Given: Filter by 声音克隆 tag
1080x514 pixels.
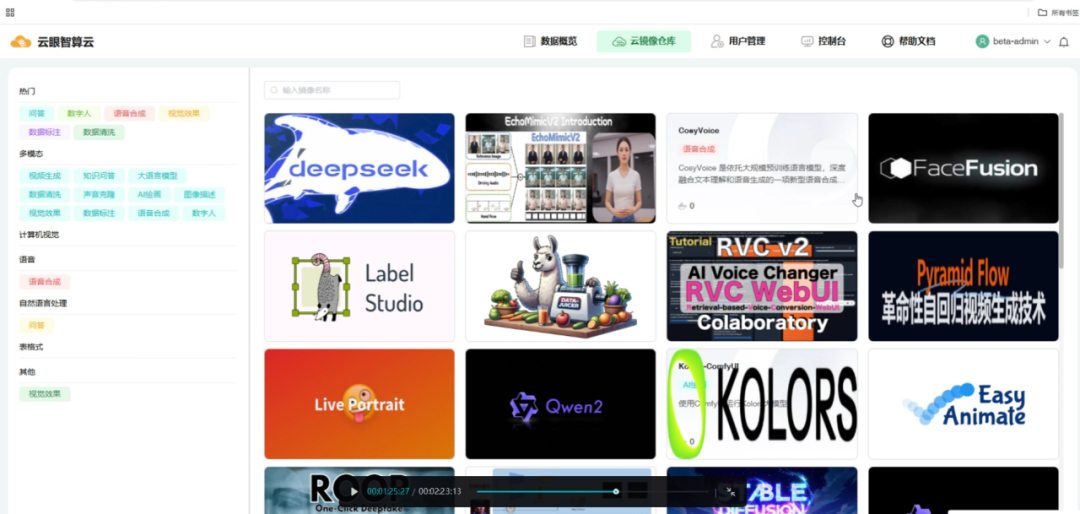Looking at the screenshot, I should coord(99,195).
